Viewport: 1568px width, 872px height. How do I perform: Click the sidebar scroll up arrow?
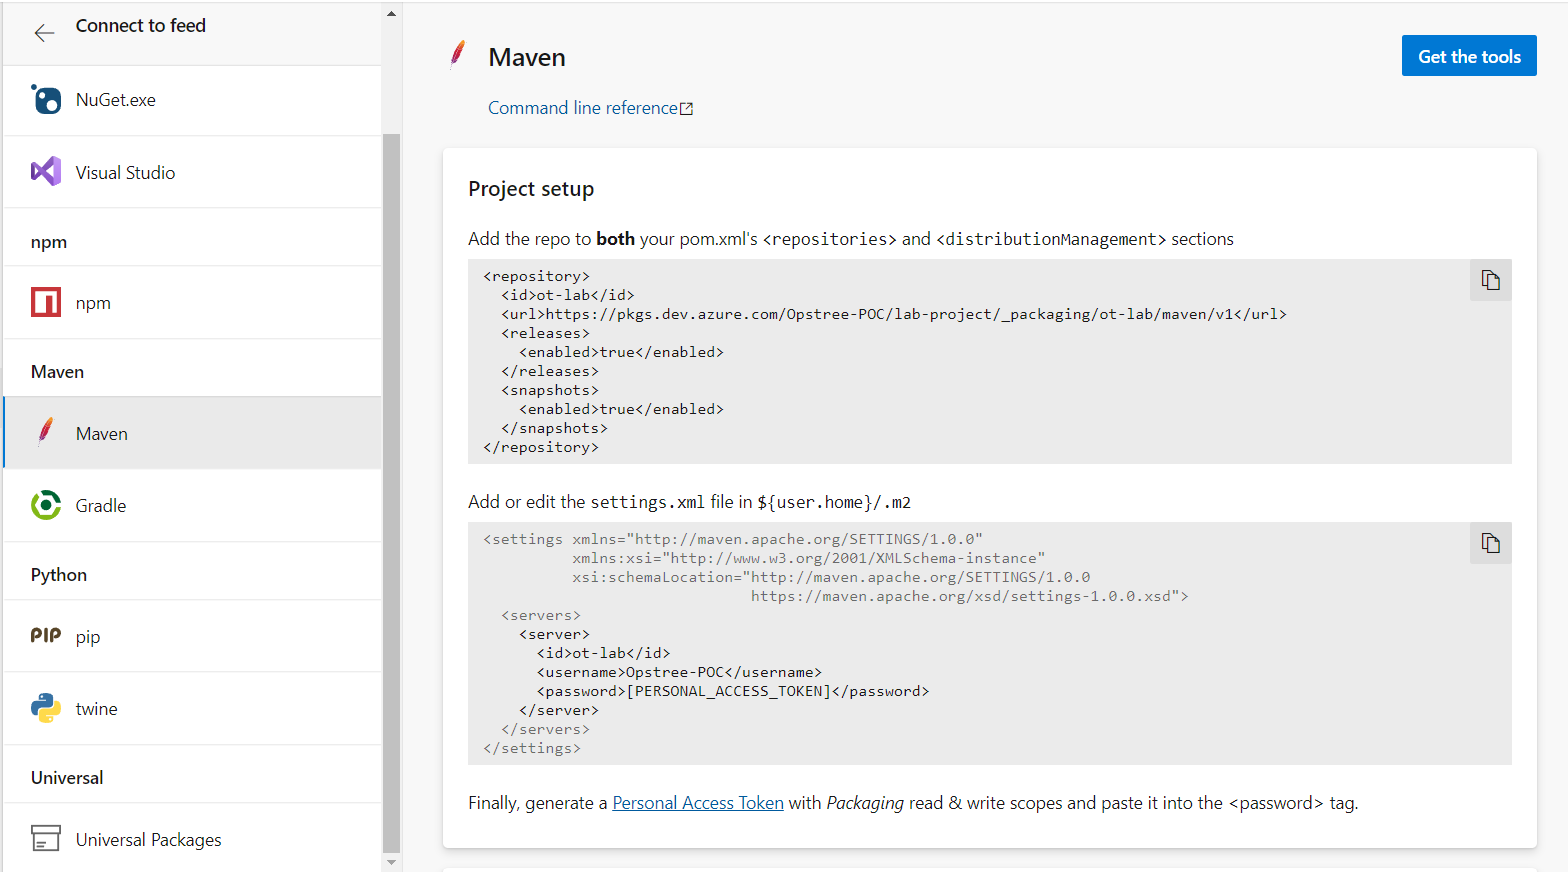tap(391, 13)
